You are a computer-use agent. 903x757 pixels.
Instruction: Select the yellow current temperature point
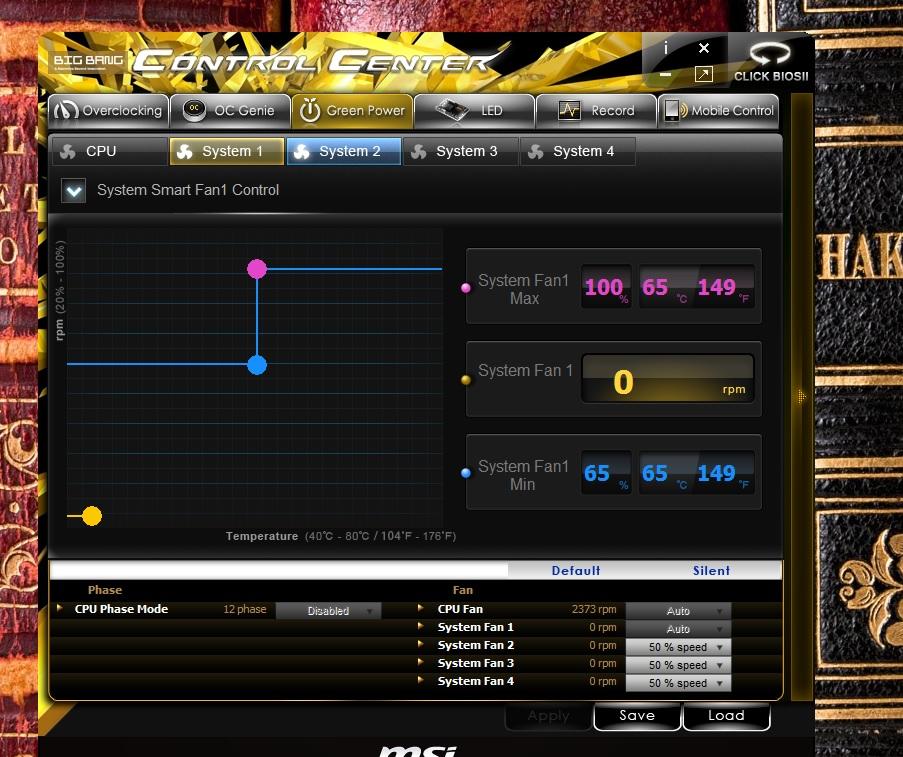pyautogui.click(x=92, y=516)
